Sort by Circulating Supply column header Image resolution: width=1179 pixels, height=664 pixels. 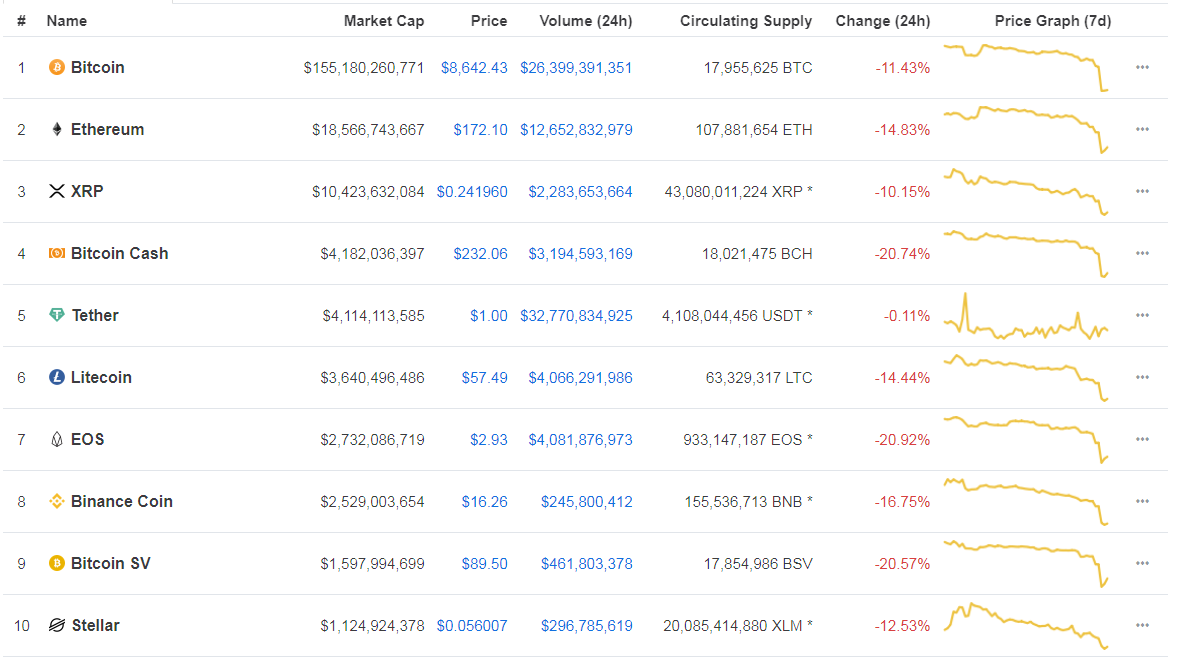tap(746, 21)
